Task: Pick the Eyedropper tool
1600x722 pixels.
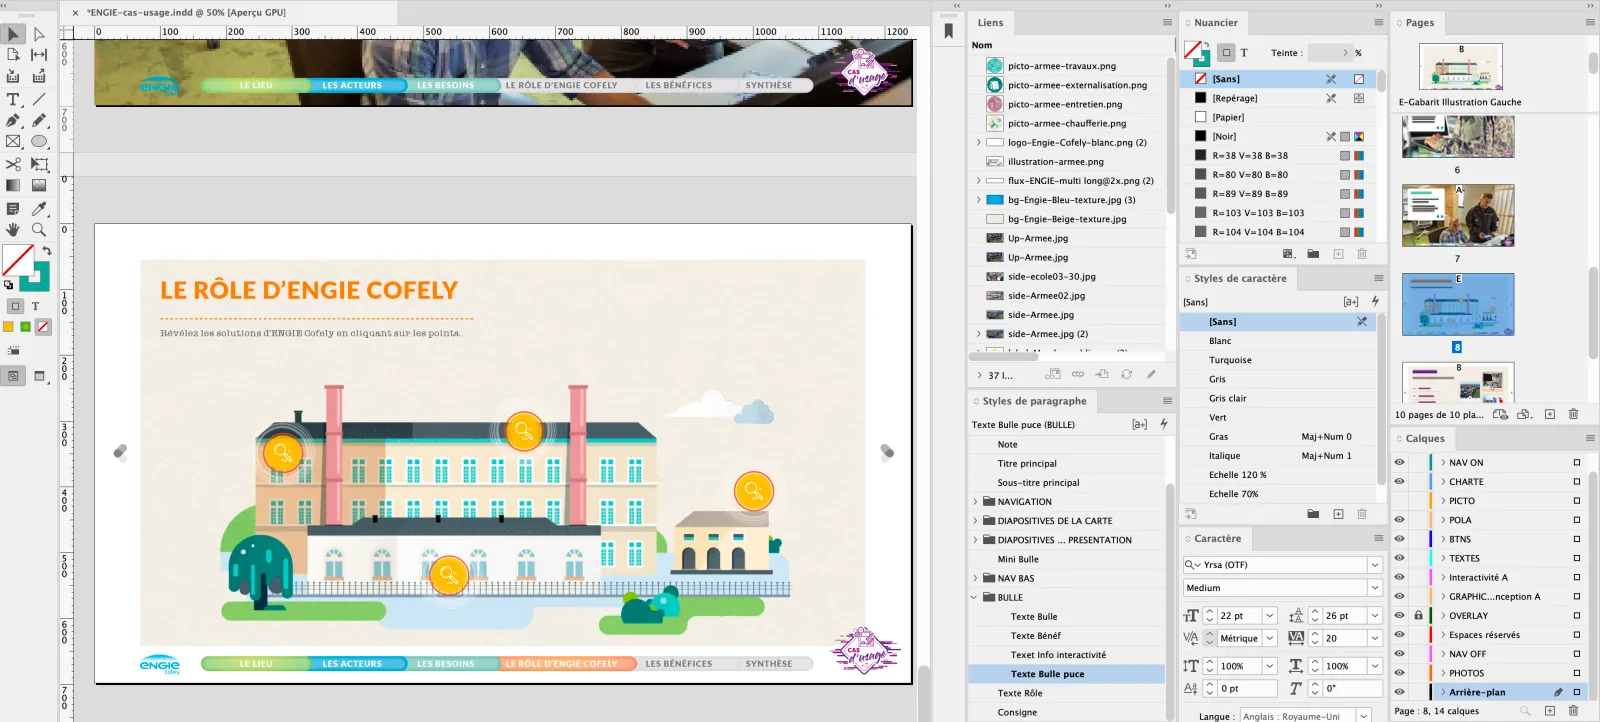Action: tap(39, 208)
